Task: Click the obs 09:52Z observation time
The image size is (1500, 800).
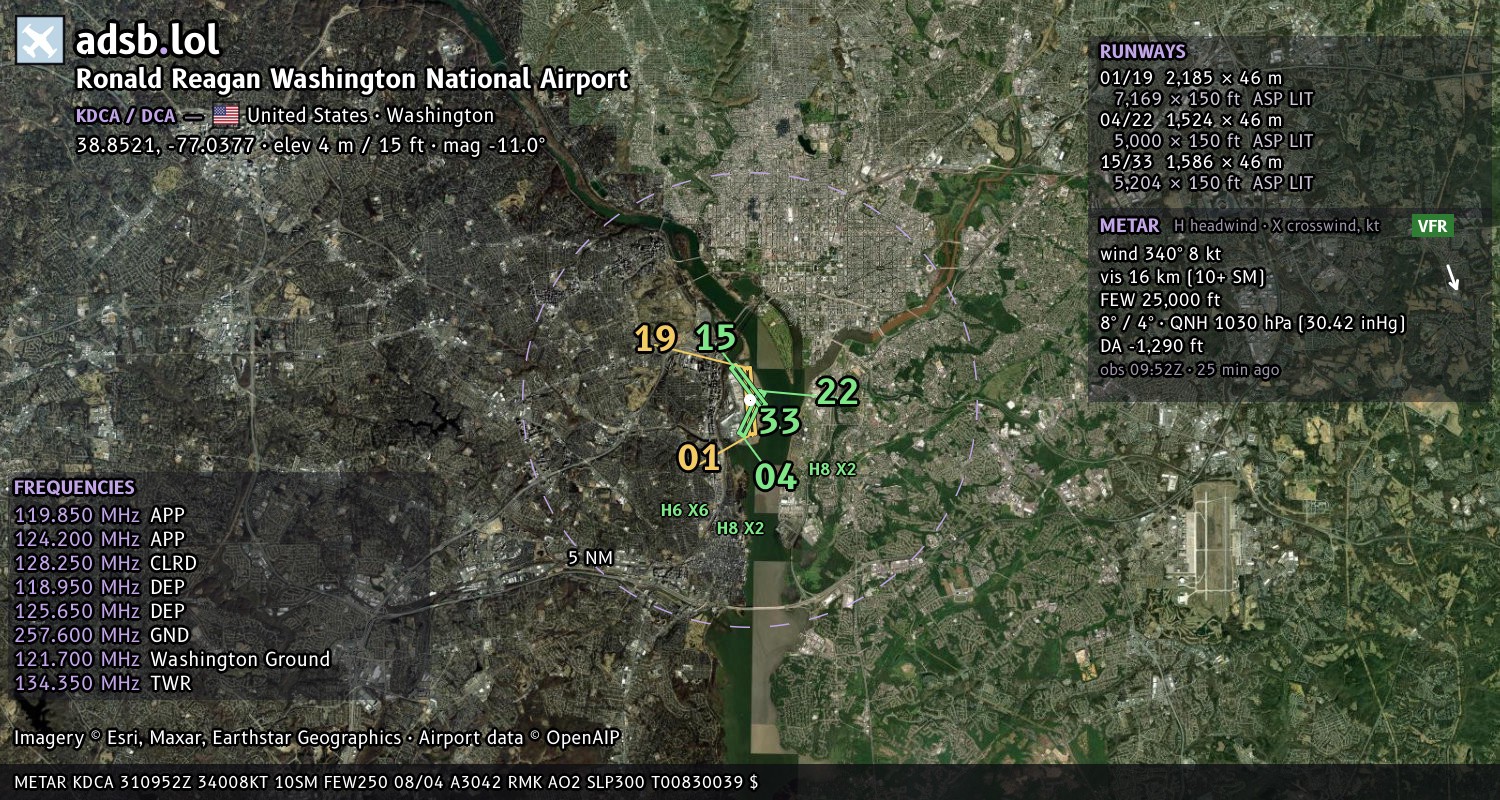Action: [x=1189, y=369]
